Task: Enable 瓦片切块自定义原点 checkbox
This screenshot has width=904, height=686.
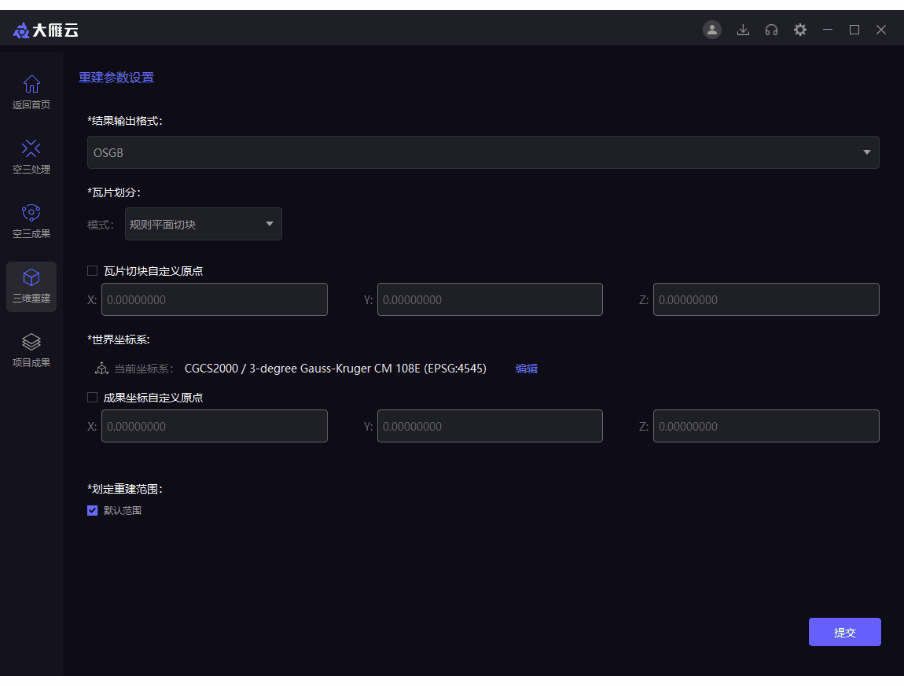Action: (x=92, y=271)
